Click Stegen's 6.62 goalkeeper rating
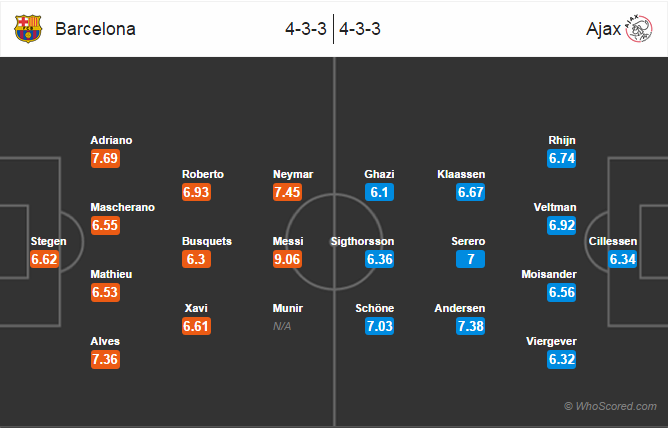The image size is (668, 428). 44,259
